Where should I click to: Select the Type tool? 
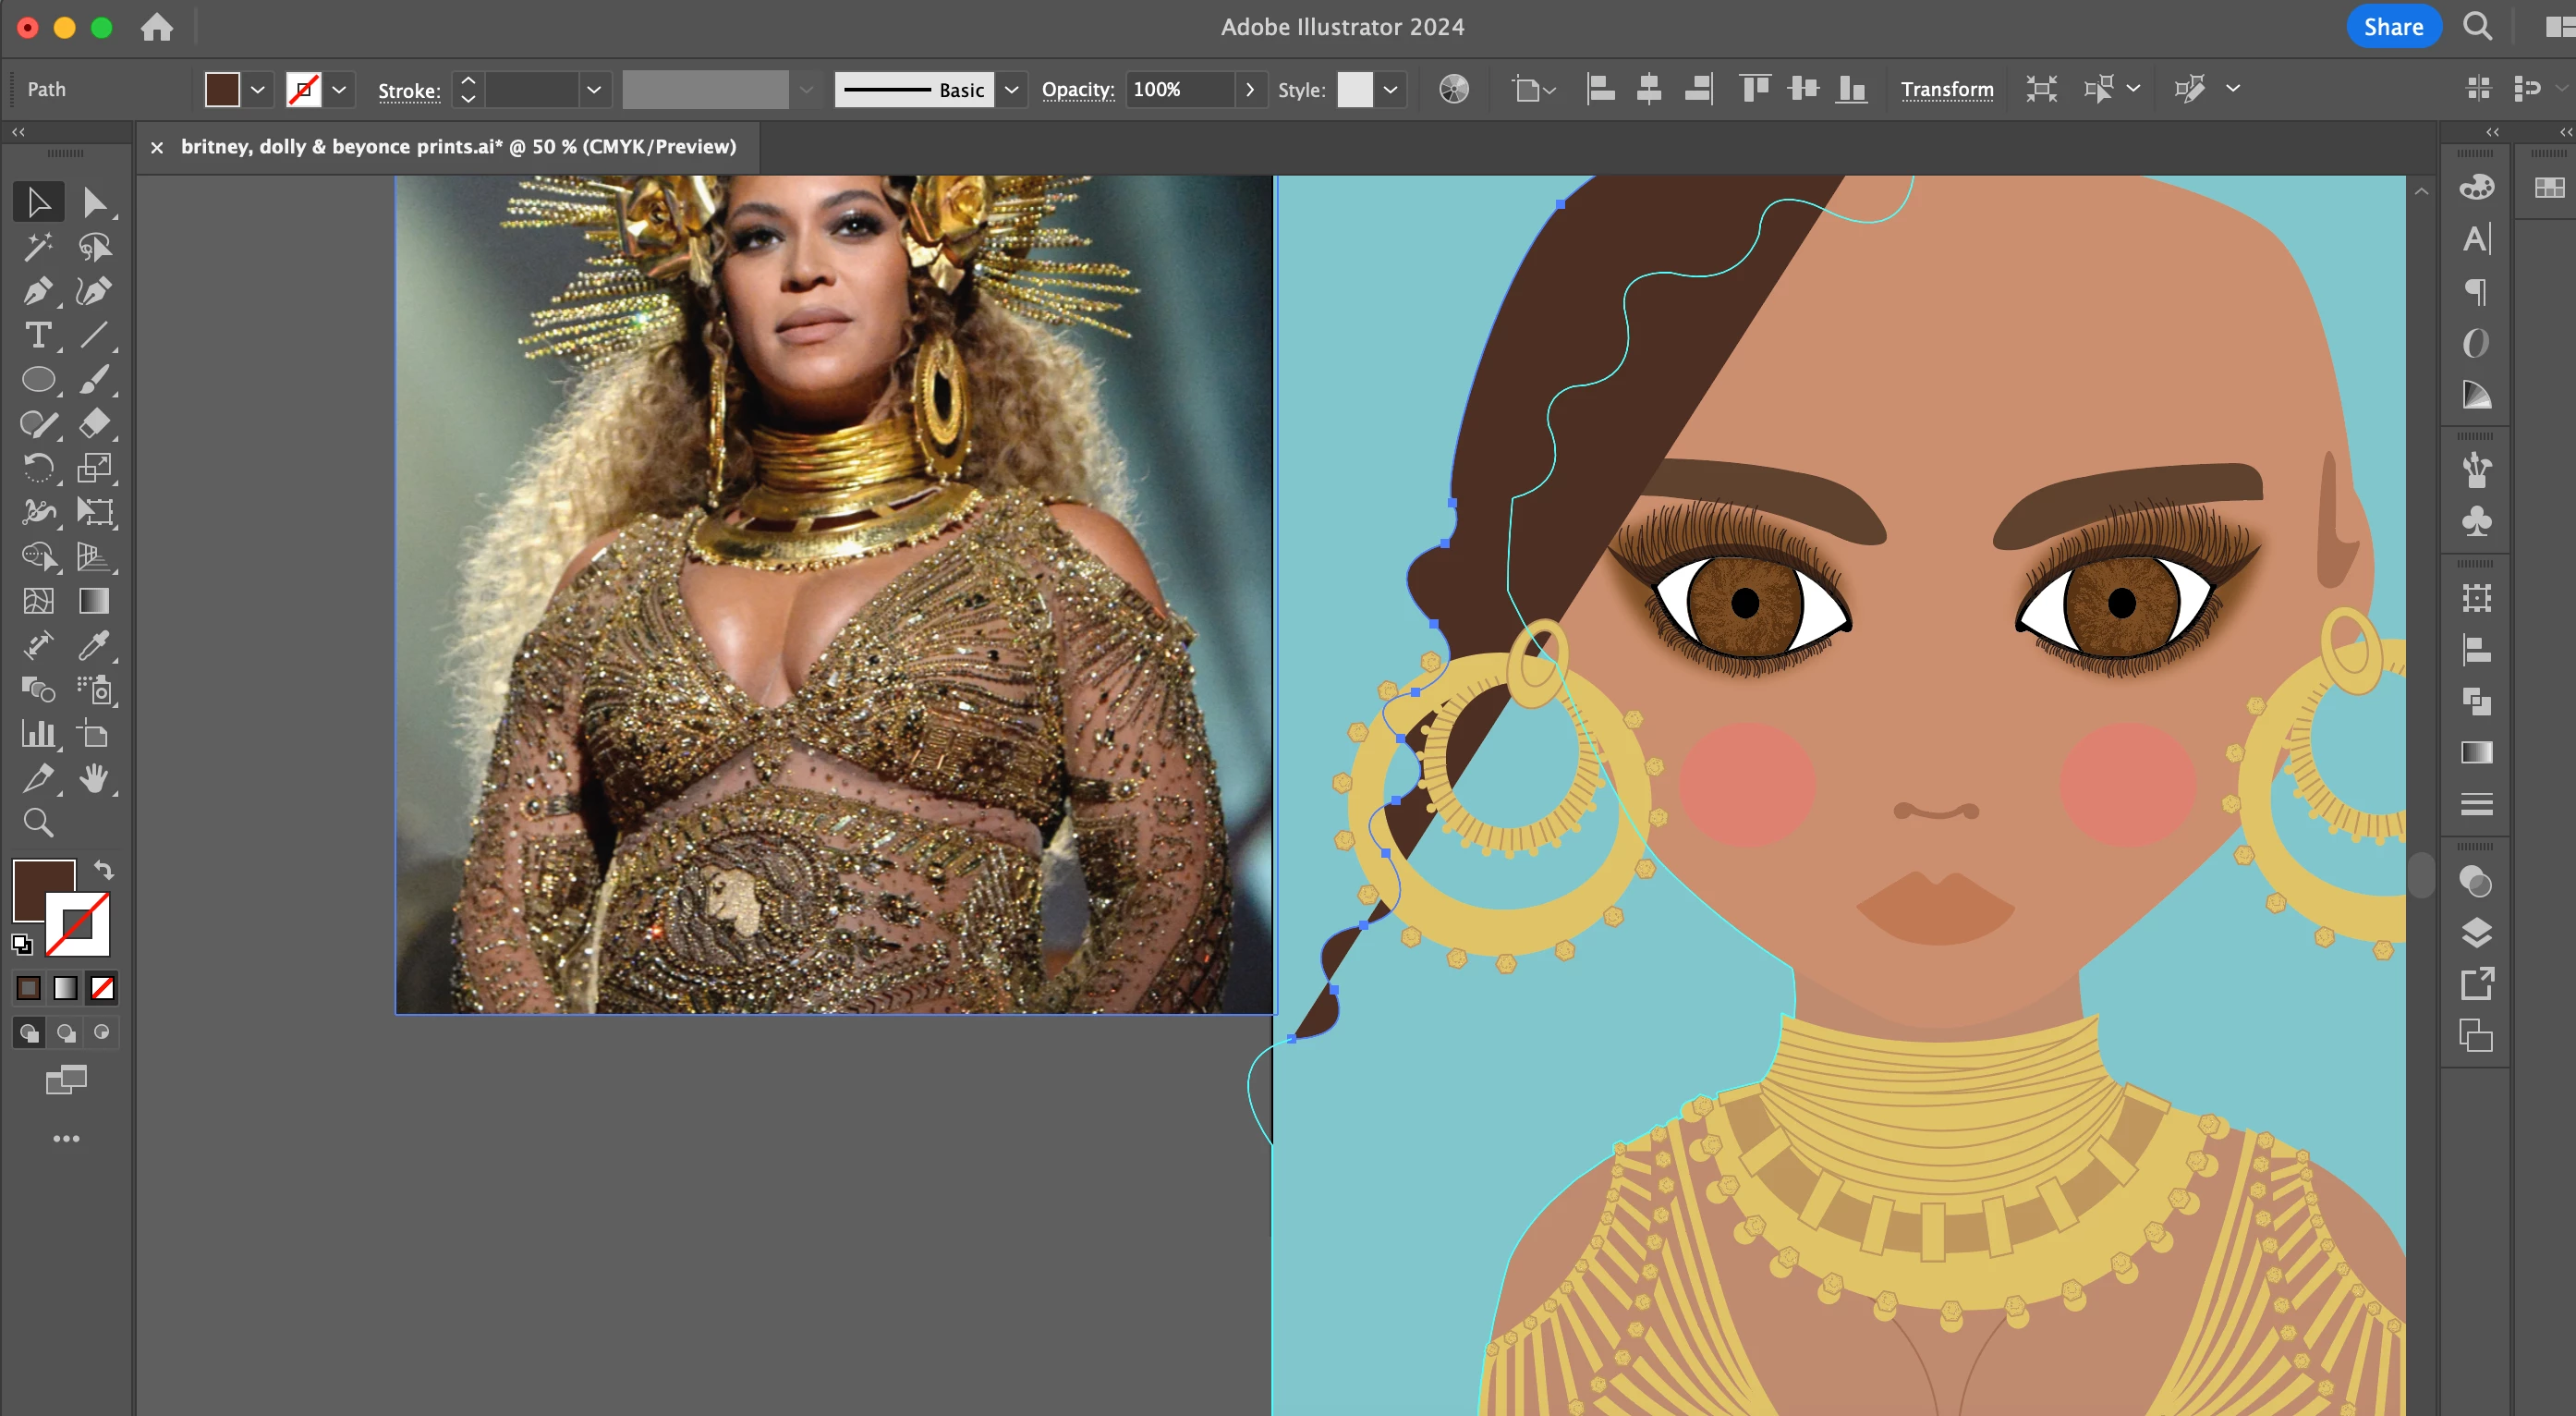[37, 335]
